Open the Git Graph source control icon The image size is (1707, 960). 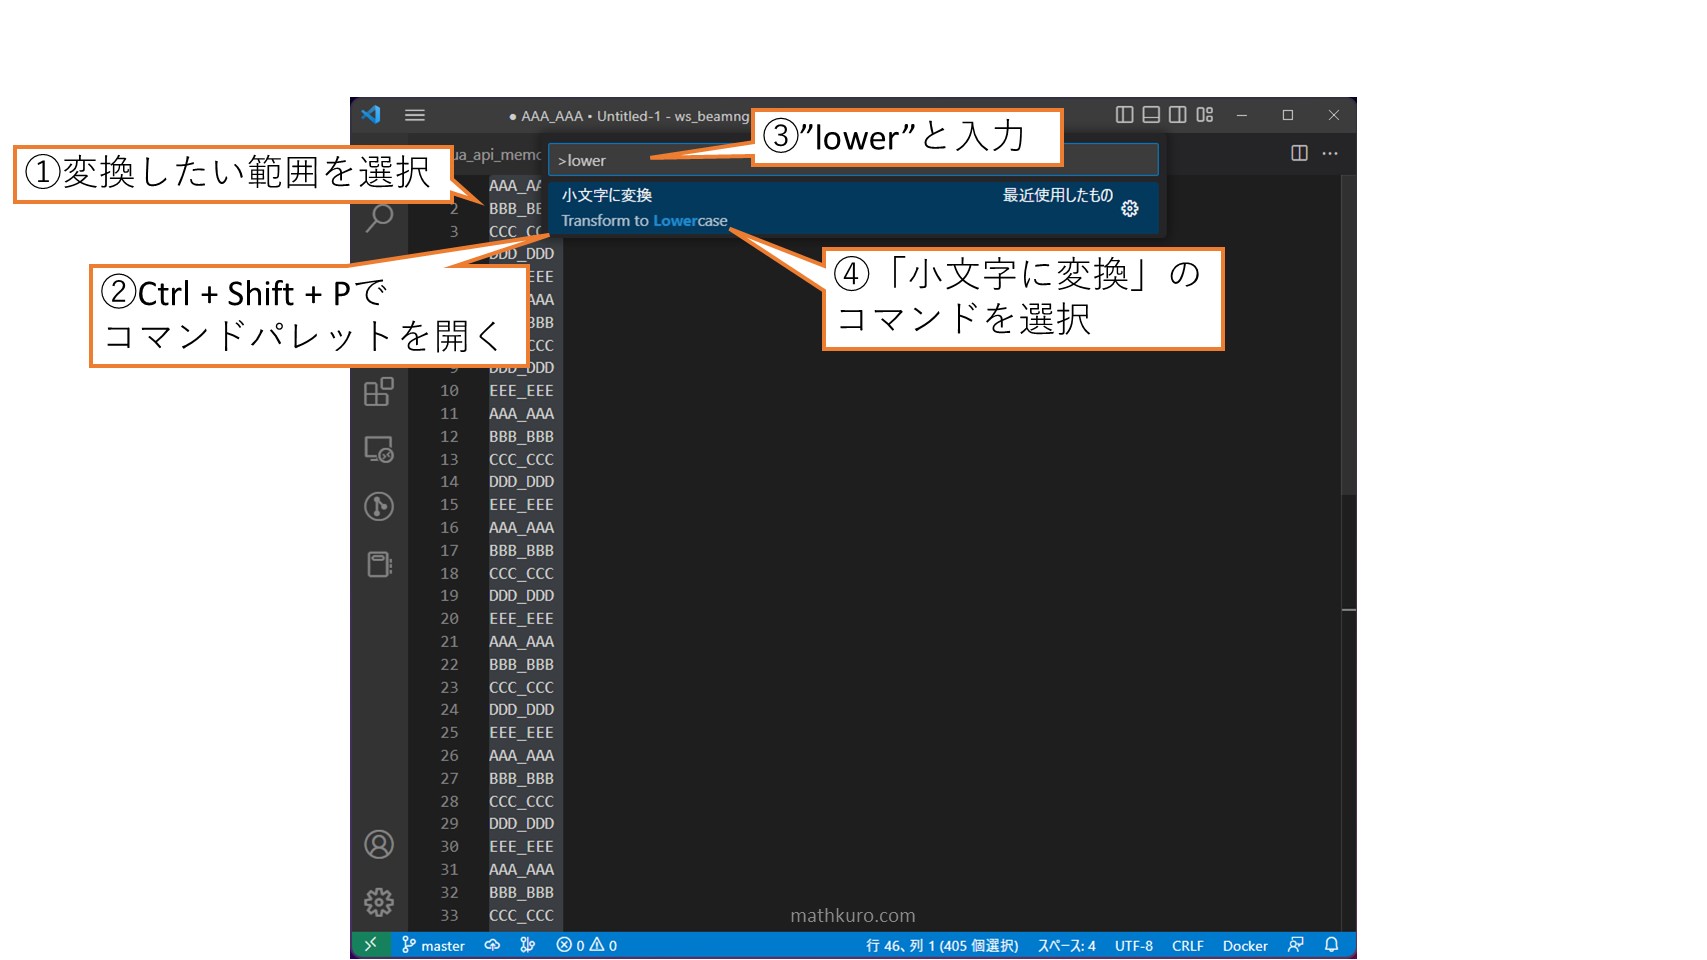[x=379, y=506]
